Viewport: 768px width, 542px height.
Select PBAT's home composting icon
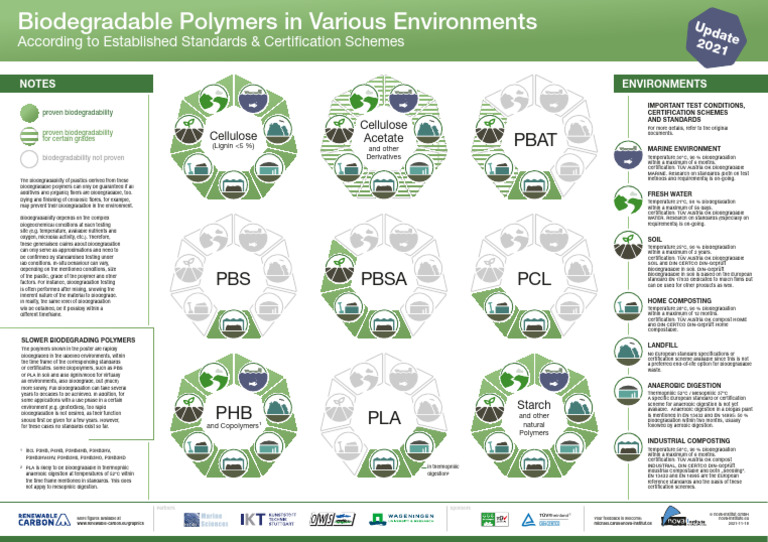[499, 167]
